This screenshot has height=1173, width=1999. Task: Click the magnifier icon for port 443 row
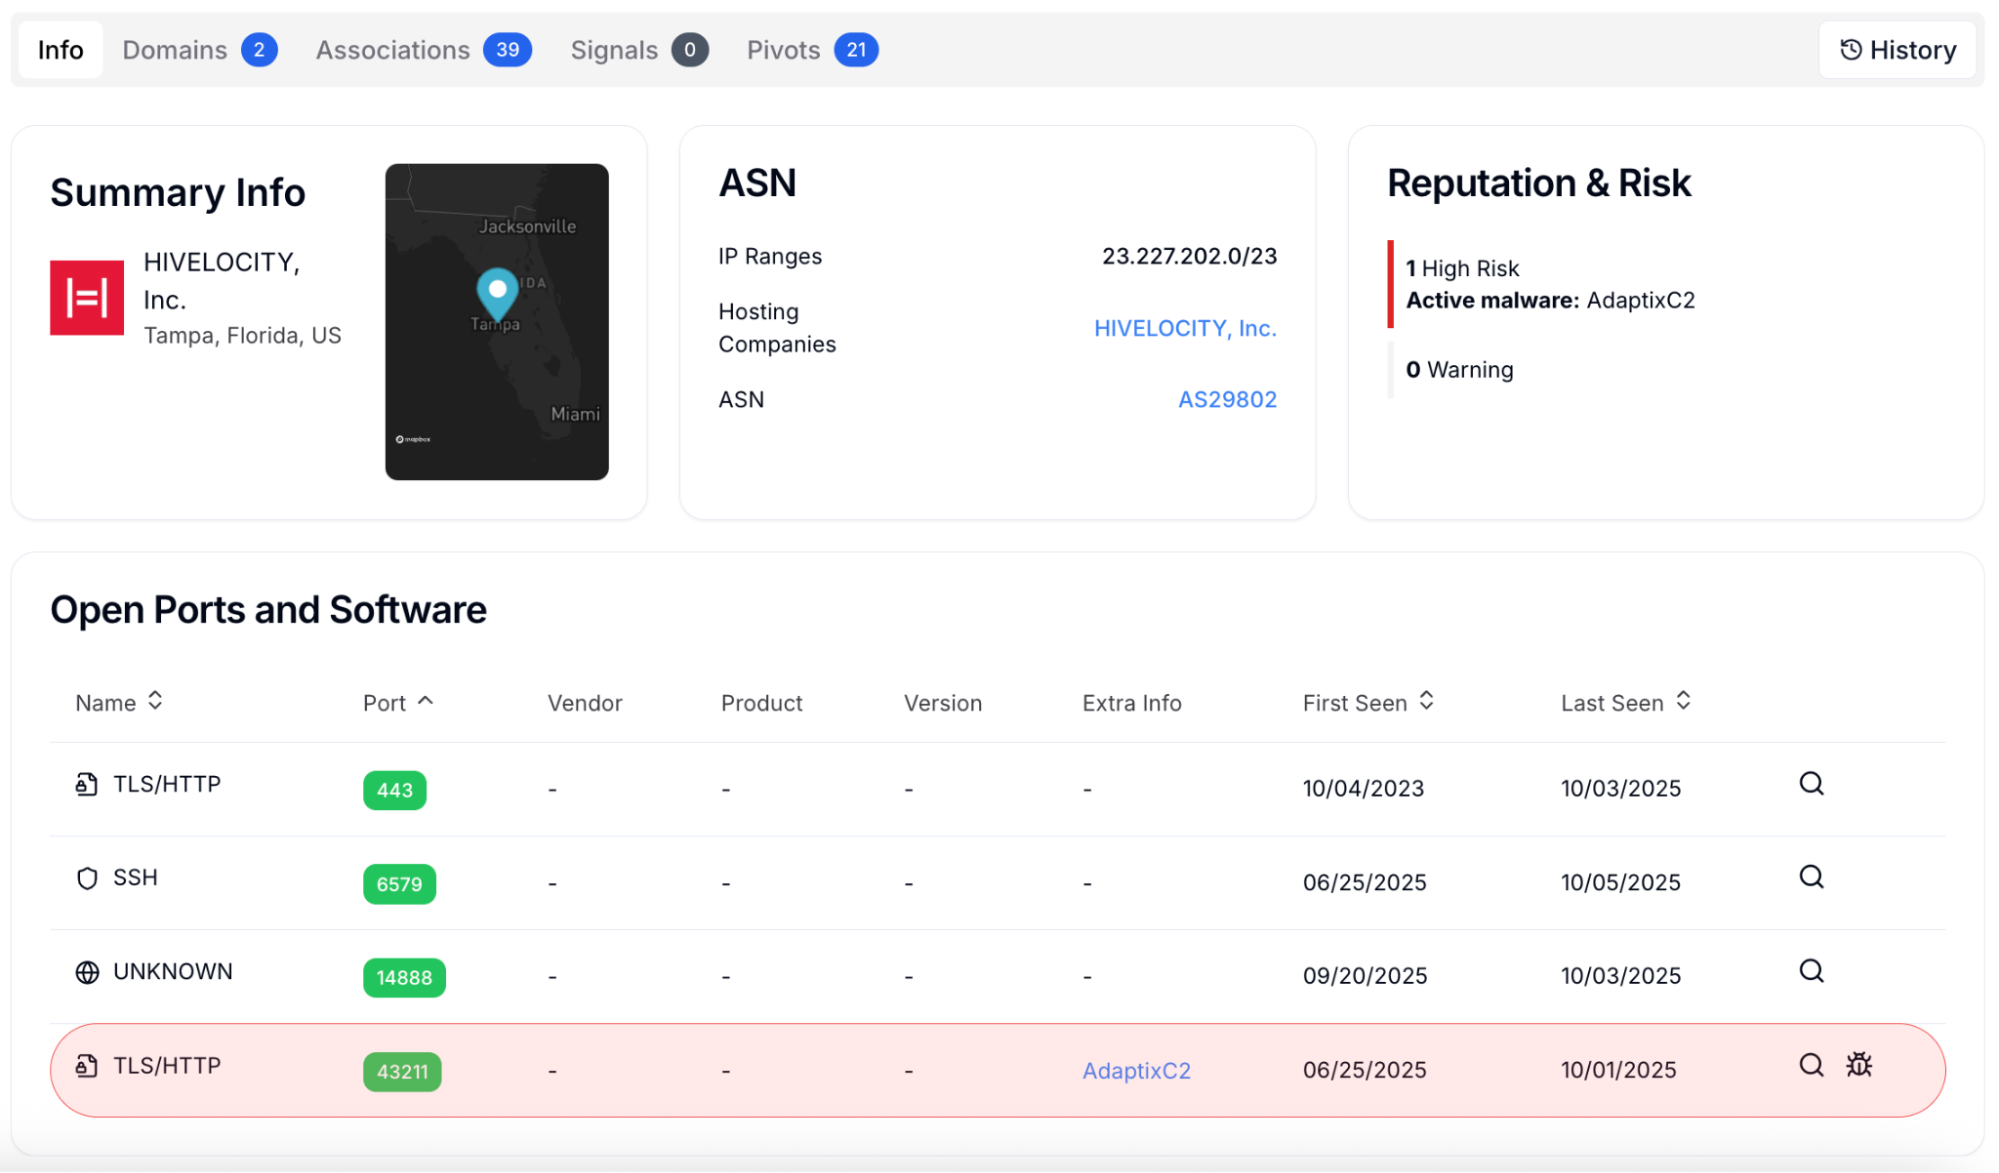pos(1811,784)
